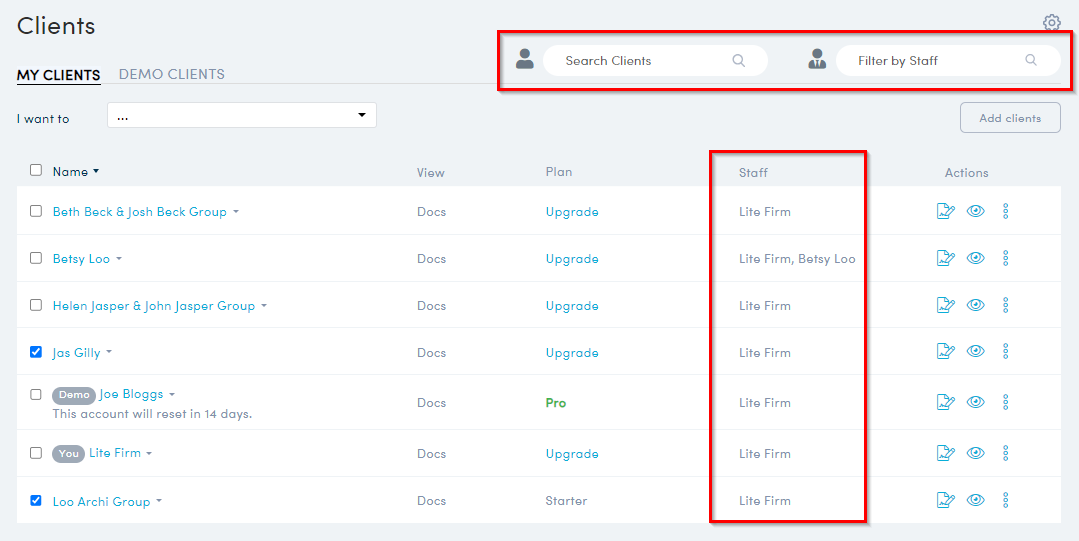Switch to the Demo Clients tab
The width and height of the screenshot is (1079, 541).
pos(171,74)
